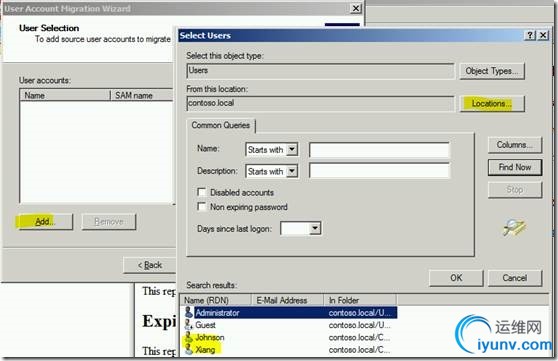Cancel the Select Users dialog
558x361 pixels.
515,278
